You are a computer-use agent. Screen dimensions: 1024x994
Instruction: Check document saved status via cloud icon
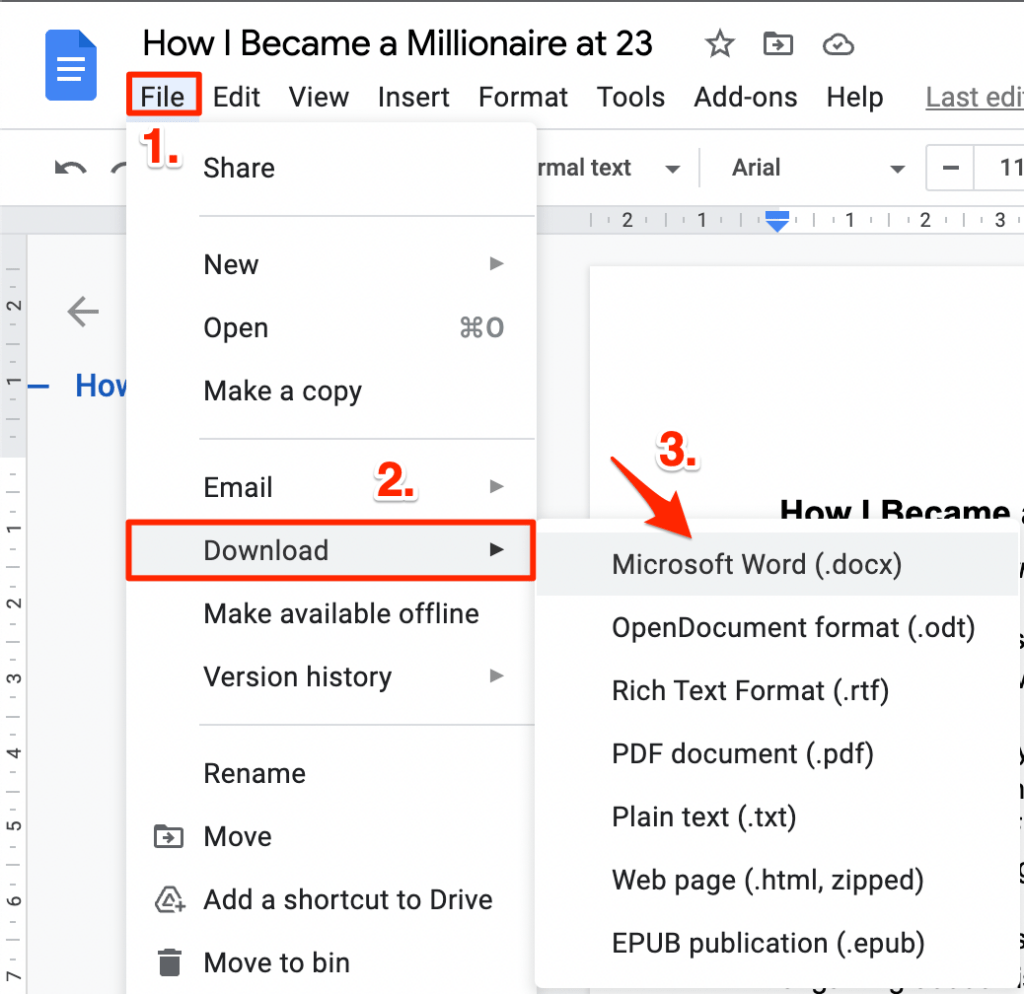tap(837, 44)
